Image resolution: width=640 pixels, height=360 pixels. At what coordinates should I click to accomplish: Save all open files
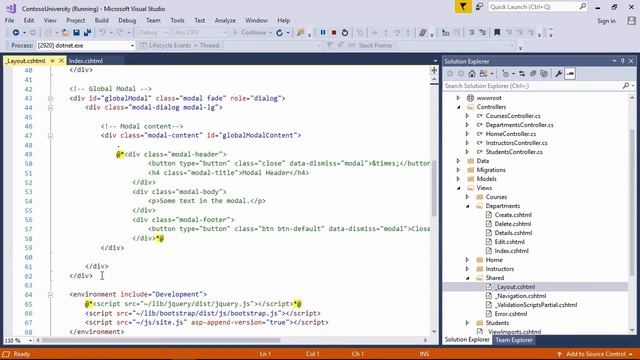click(87, 33)
